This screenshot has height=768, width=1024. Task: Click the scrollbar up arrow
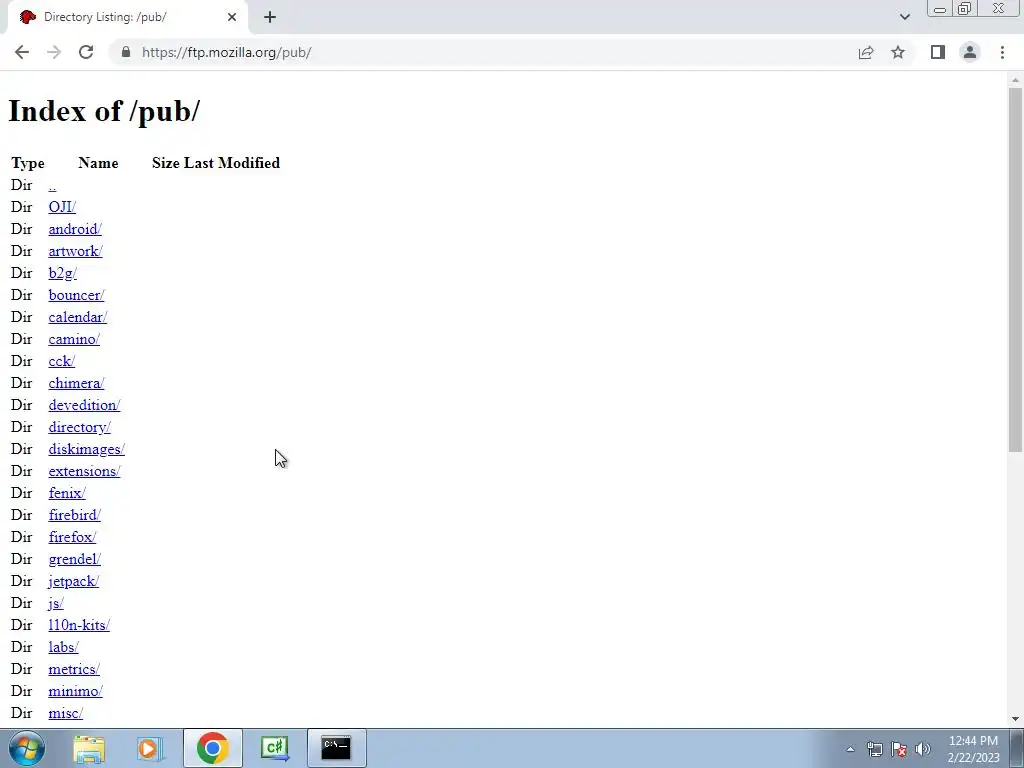tap(1016, 80)
